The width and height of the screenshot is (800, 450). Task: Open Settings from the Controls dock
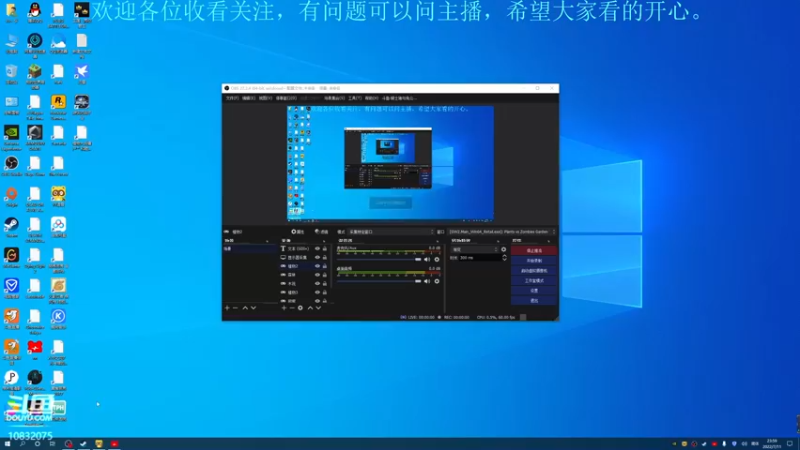click(534, 290)
